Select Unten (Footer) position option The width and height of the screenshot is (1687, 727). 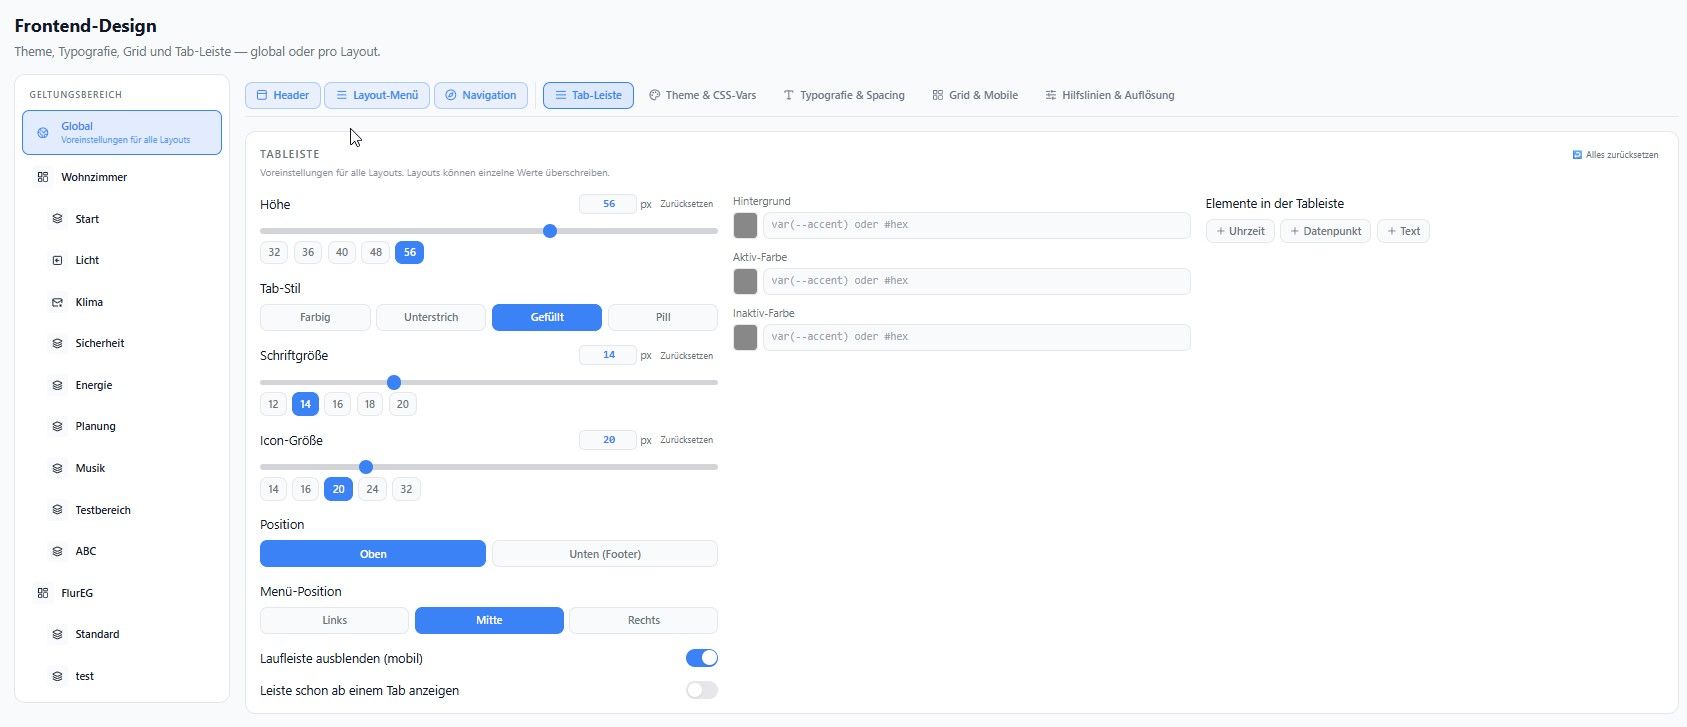[x=605, y=554]
